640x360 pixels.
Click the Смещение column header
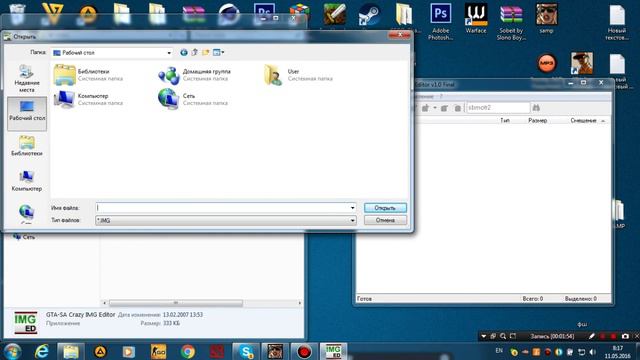[x=583, y=120]
